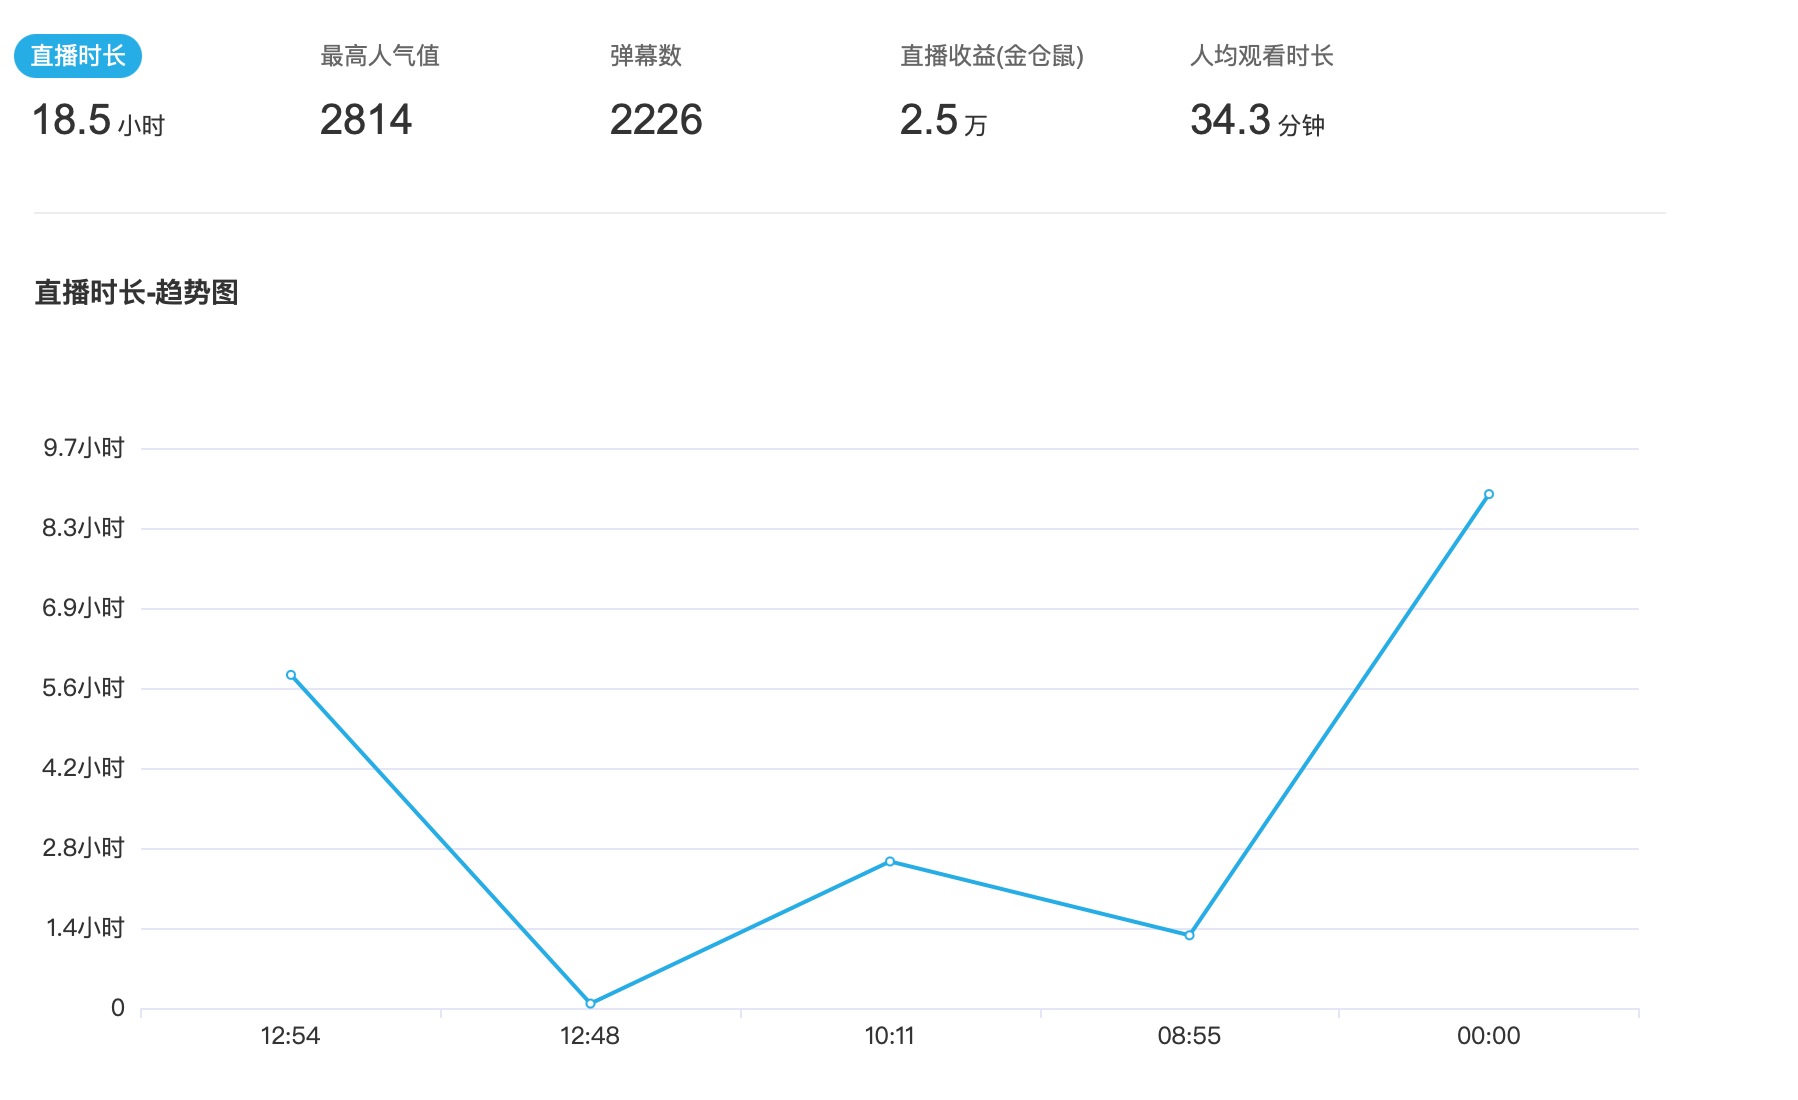Open the 弹幕数 metric tab
The width and height of the screenshot is (1798, 1100).
coord(646,56)
